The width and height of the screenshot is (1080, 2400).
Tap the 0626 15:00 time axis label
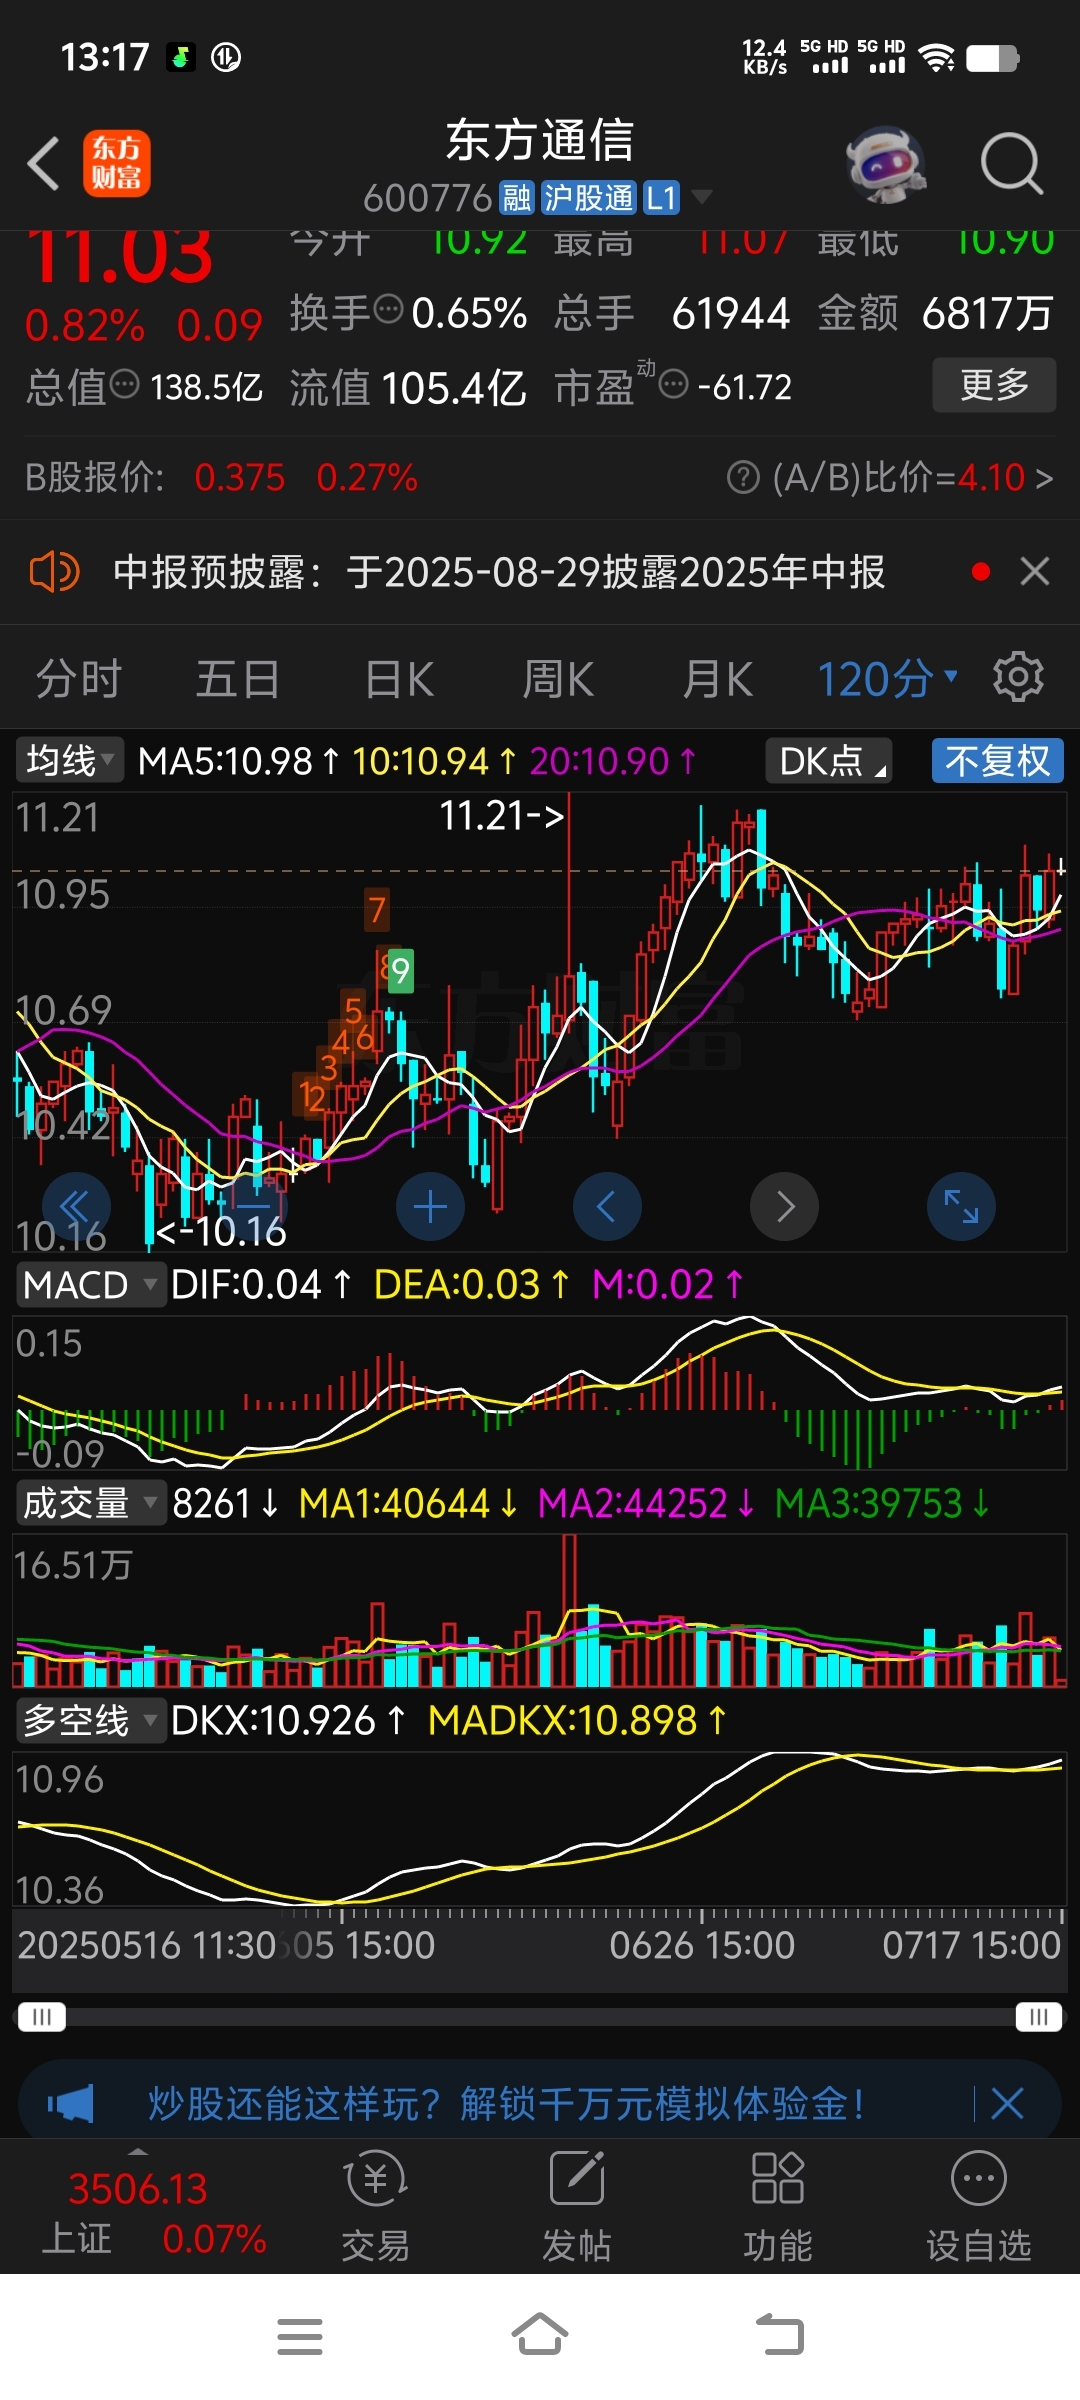(702, 1945)
